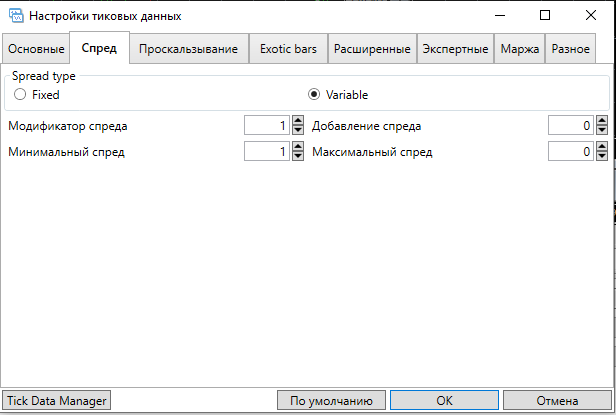Open the Спред tab
Screen dimensions: 616x415
[x=99, y=48]
